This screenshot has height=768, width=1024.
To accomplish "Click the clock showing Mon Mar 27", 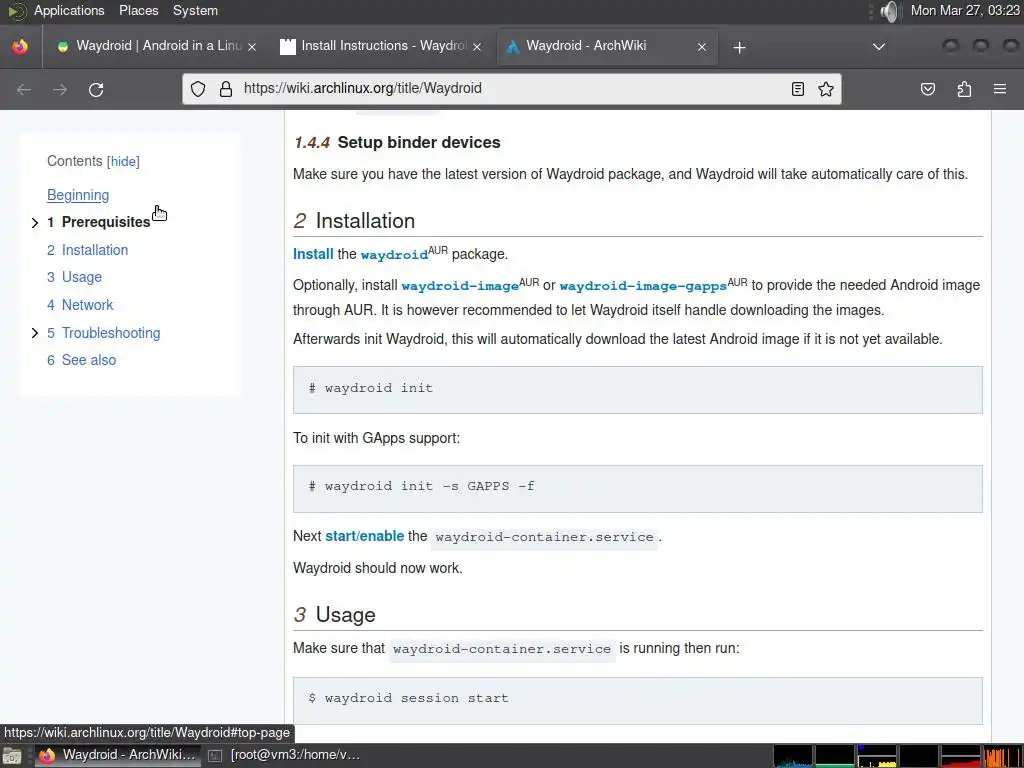I will coord(965,10).
